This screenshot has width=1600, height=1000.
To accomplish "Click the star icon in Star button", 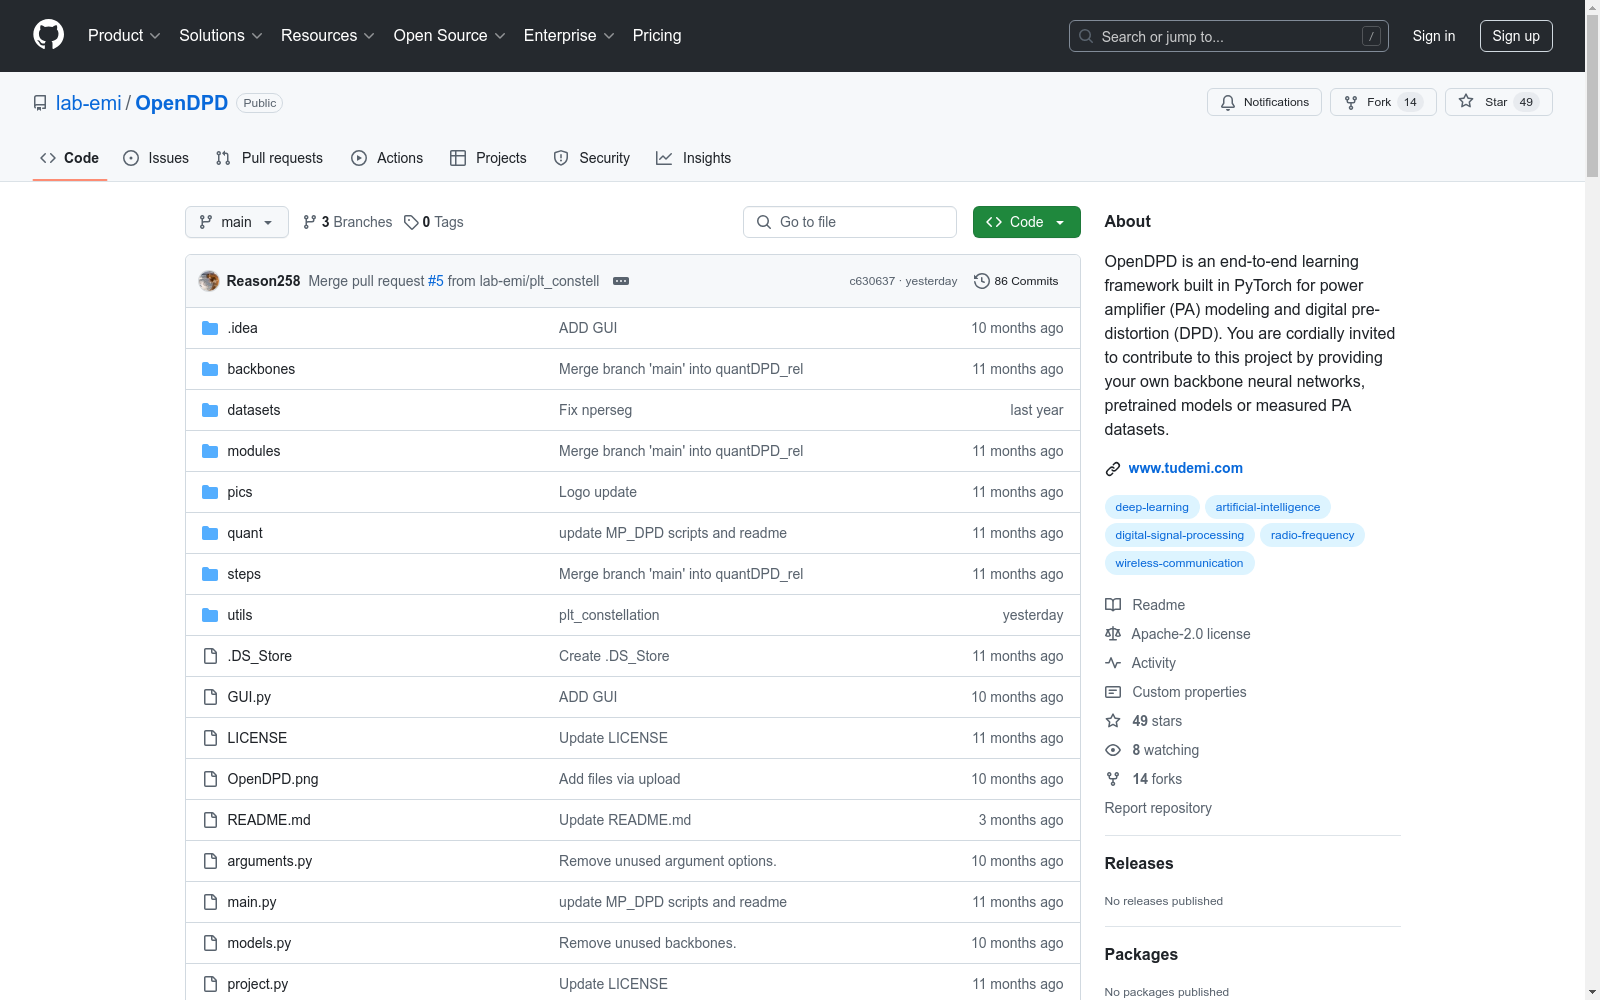I will (1466, 101).
